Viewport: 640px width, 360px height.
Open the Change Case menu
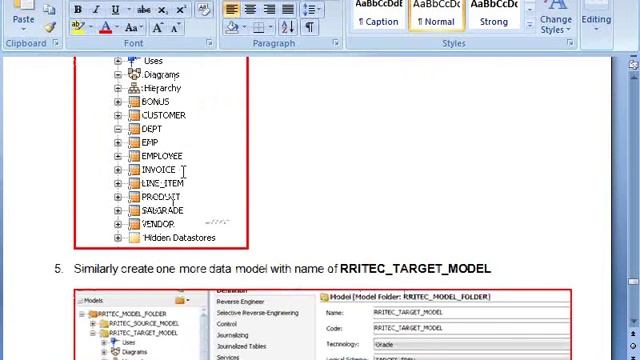point(133,27)
